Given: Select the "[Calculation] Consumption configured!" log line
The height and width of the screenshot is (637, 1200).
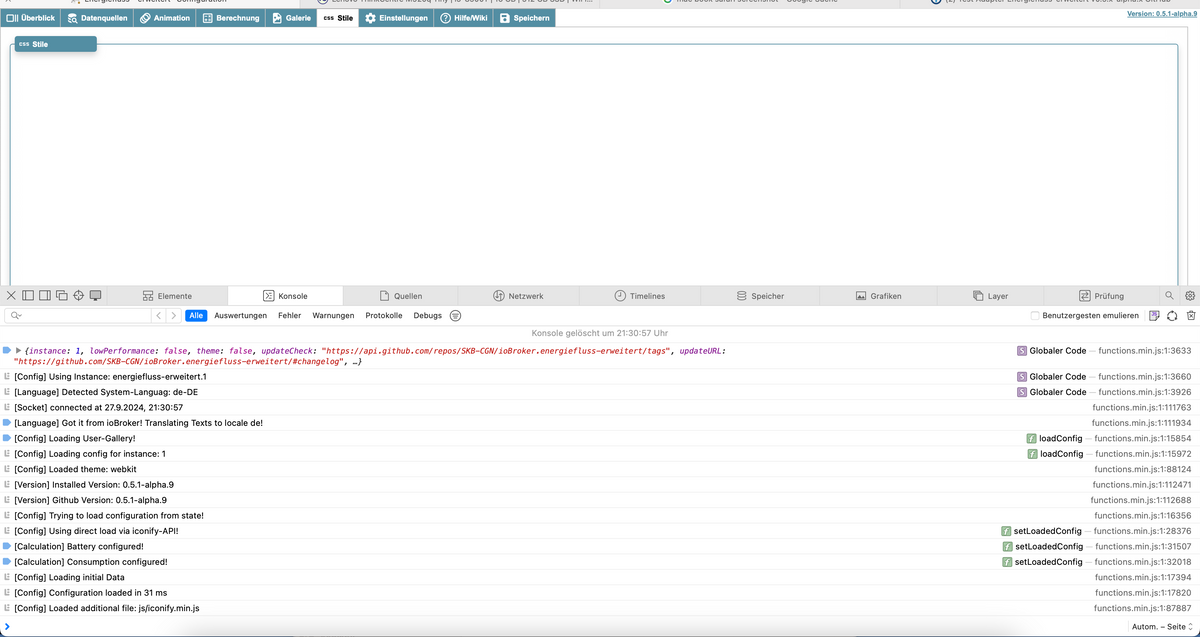Looking at the screenshot, I should click(600, 562).
